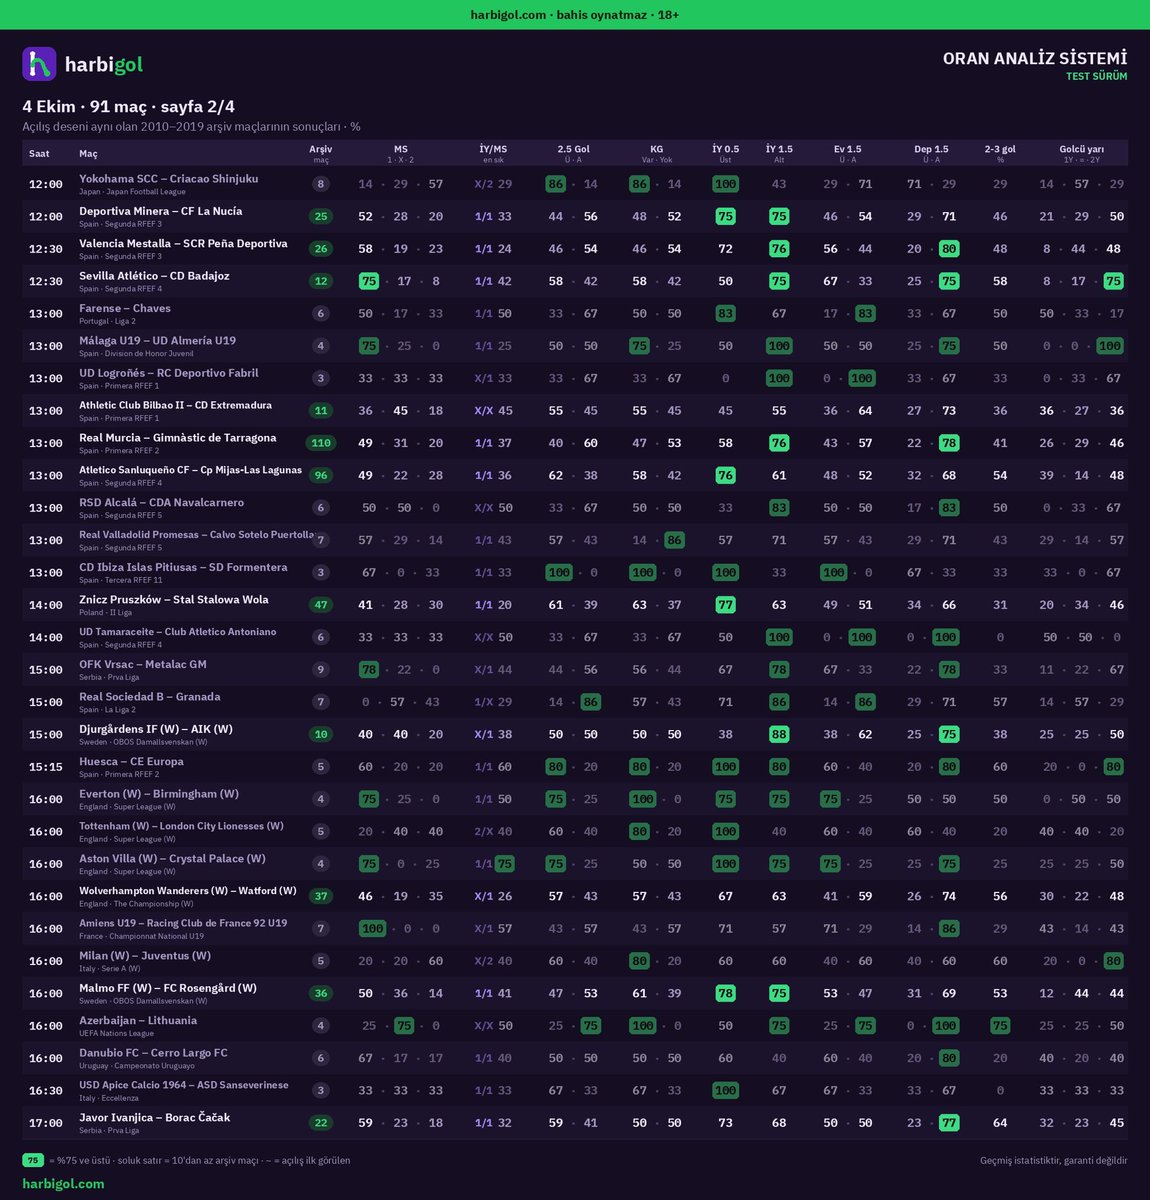This screenshot has width=1150, height=1200.
Task: Click the İY 0.5 column header
Action: pyautogui.click(x=725, y=153)
